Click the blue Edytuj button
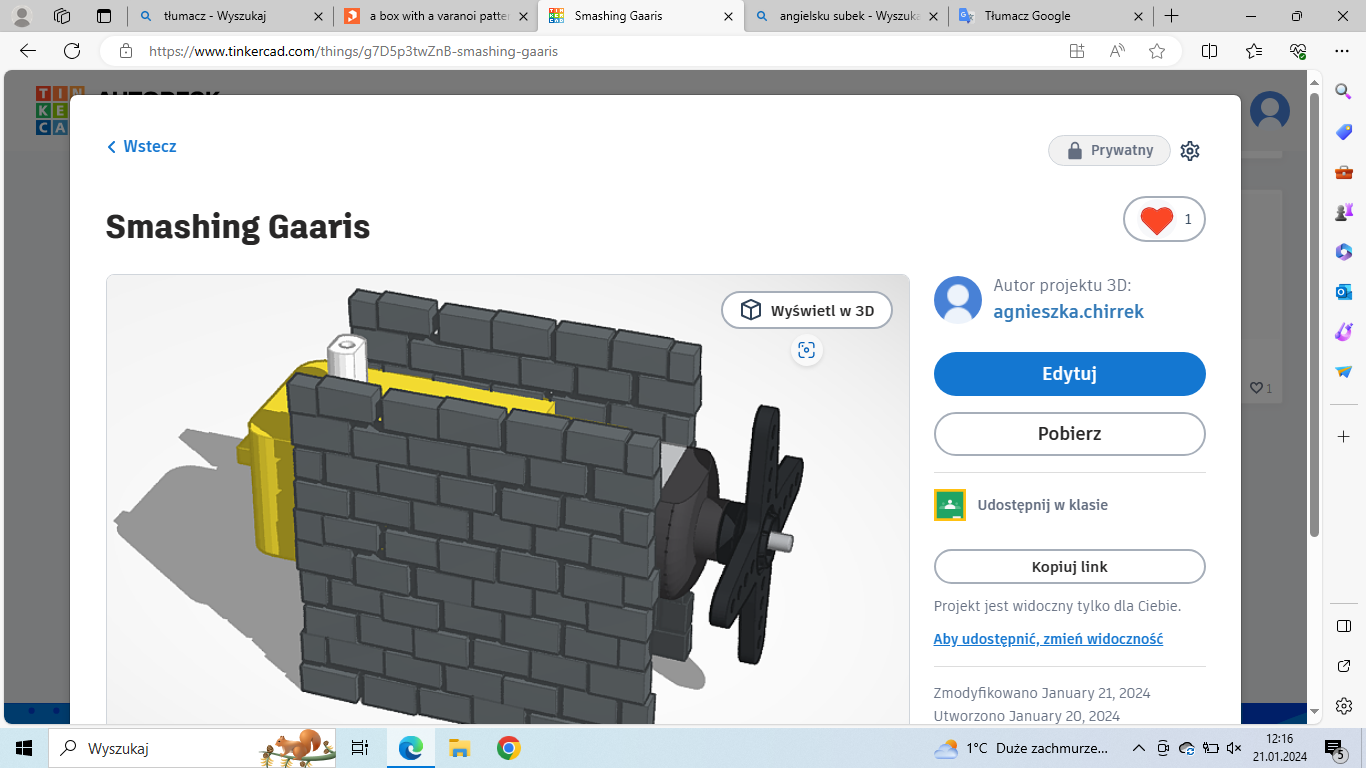Viewport: 1366px width, 768px height. [1069, 374]
